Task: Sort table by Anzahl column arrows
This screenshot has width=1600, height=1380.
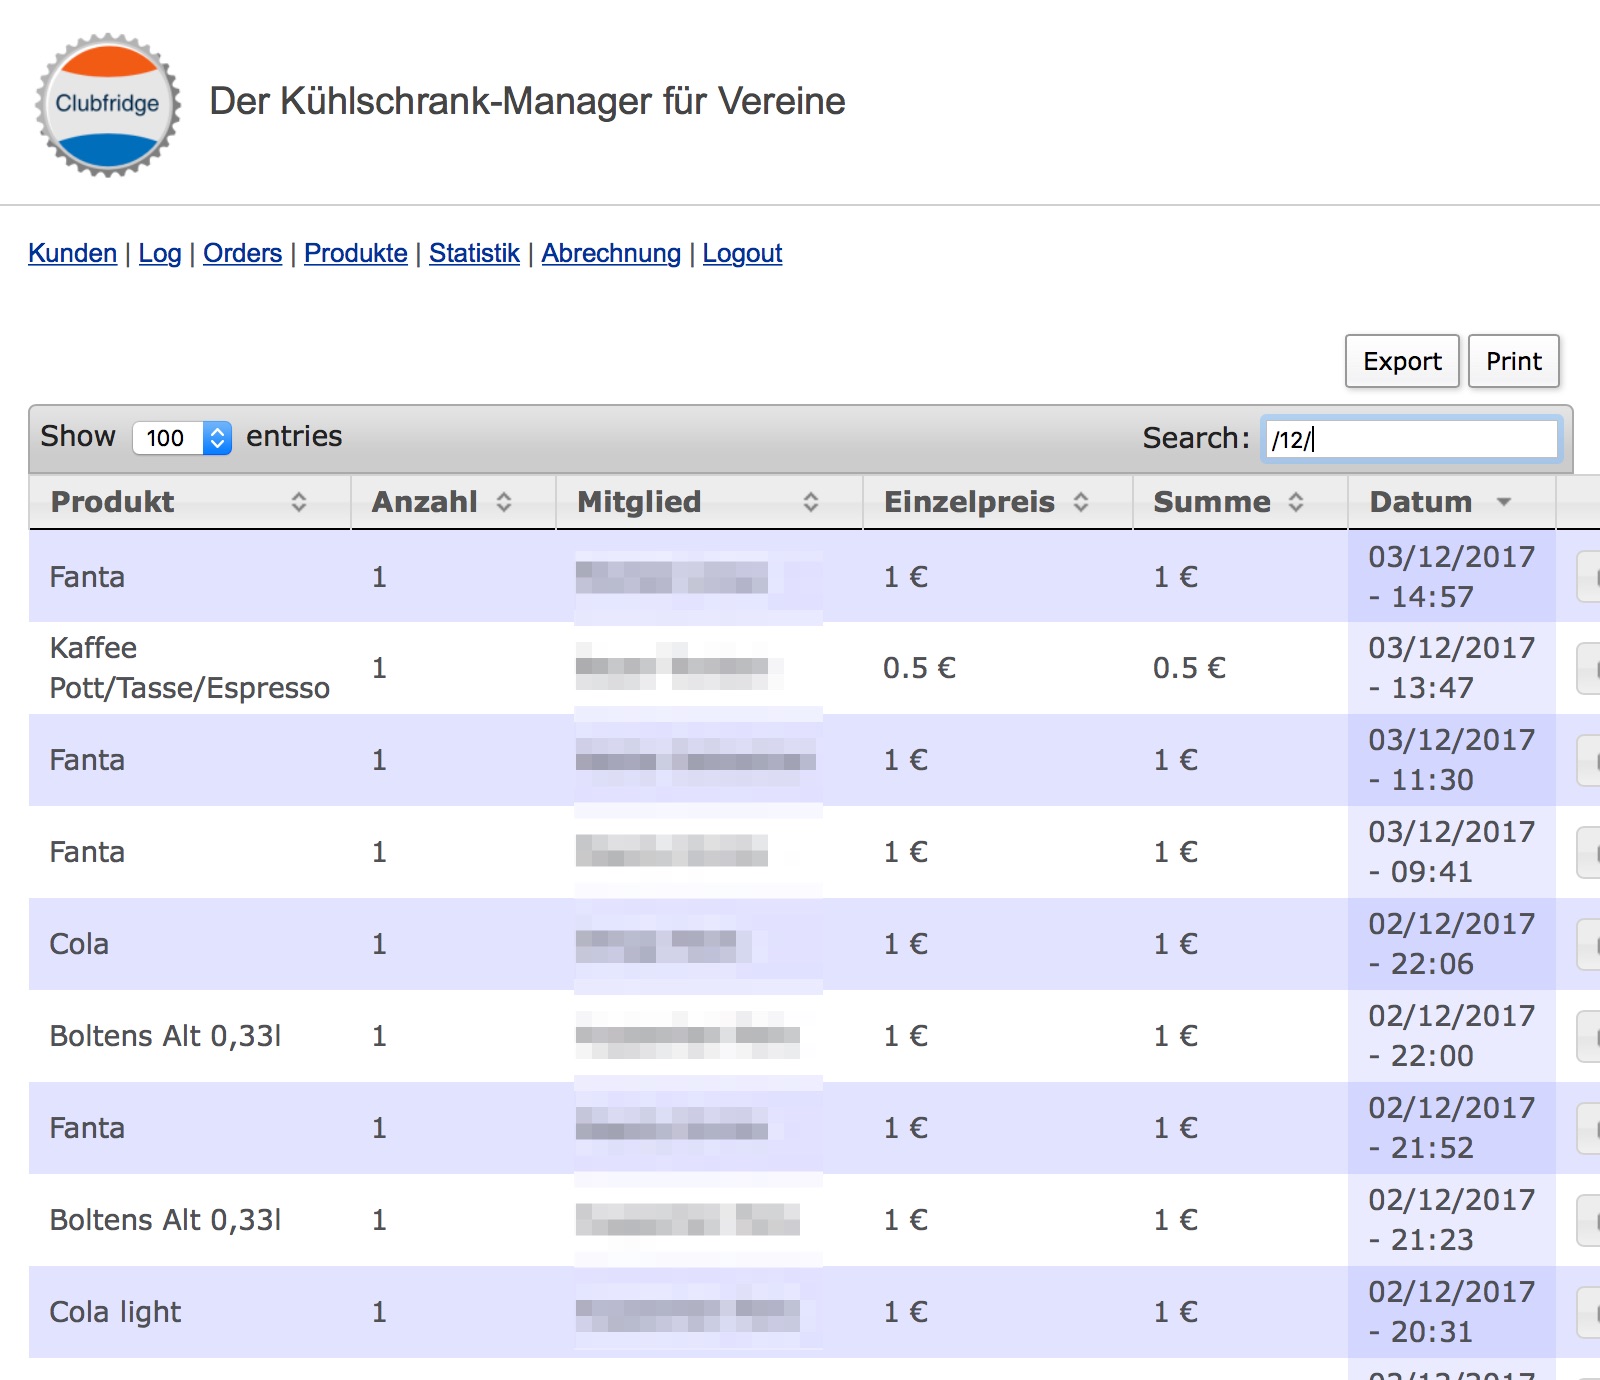Action: pos(504,502)
